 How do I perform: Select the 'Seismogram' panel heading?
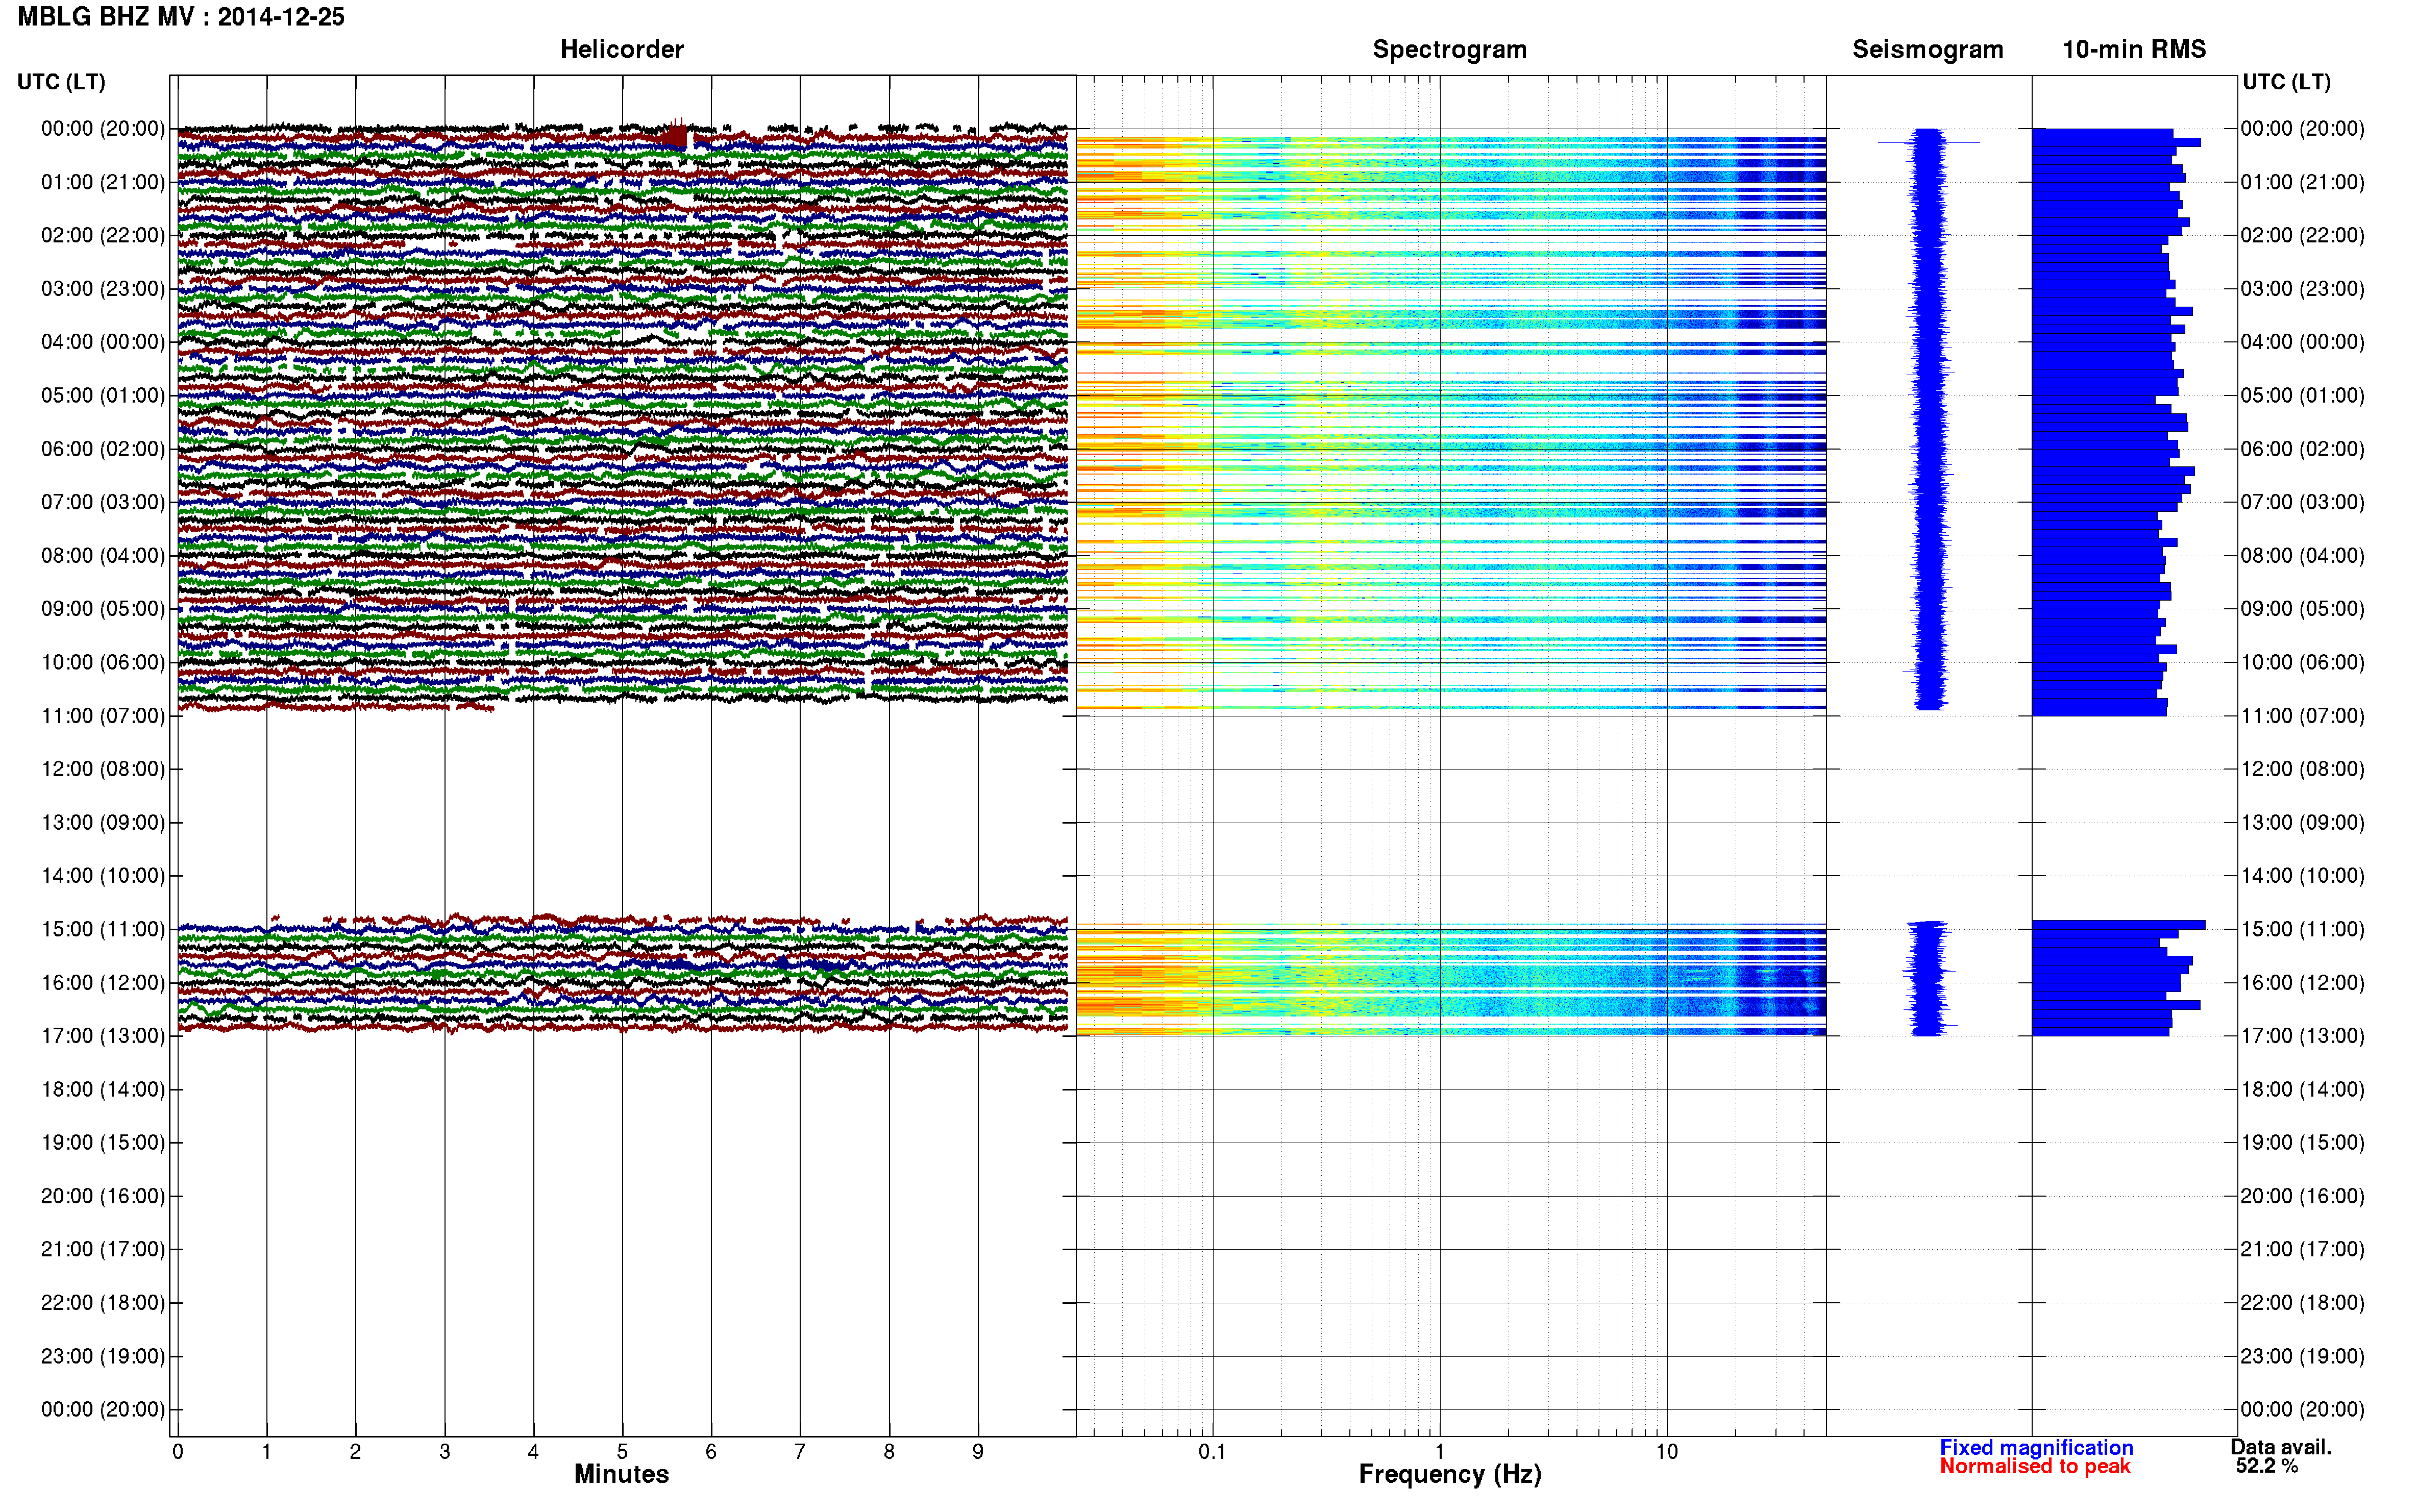[x=1927, y=49]
